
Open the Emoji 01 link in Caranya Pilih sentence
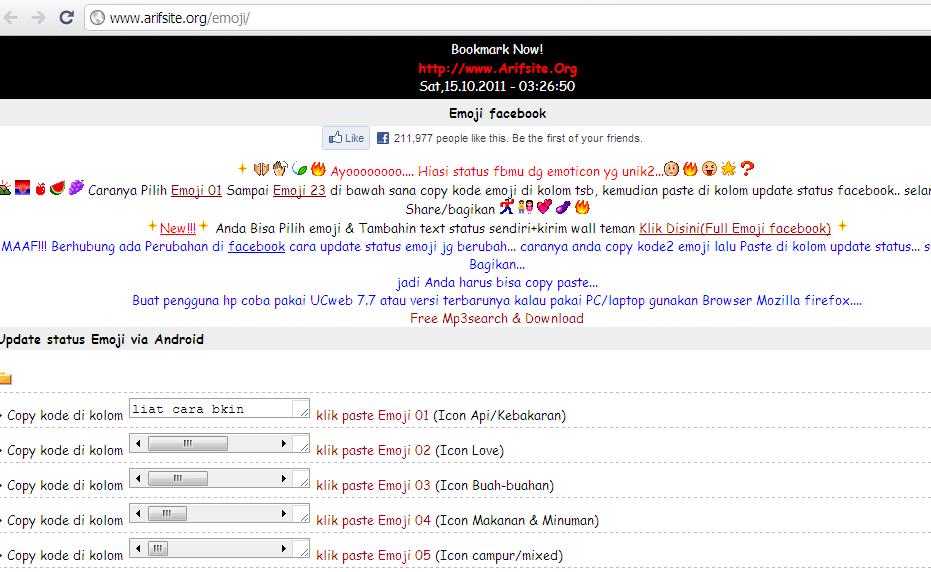click(196, 191)
